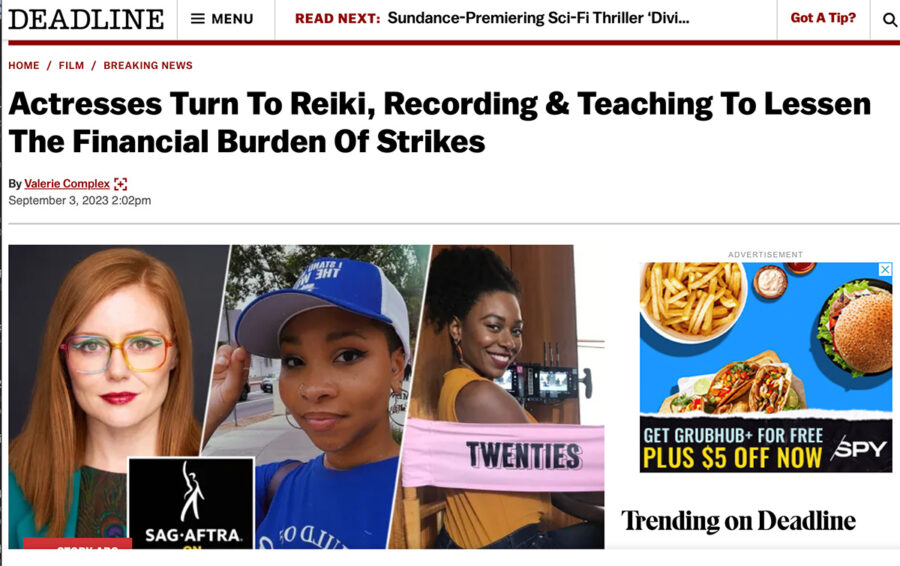
Task: Click the Twenties chair photo
Action: point(505,396)
